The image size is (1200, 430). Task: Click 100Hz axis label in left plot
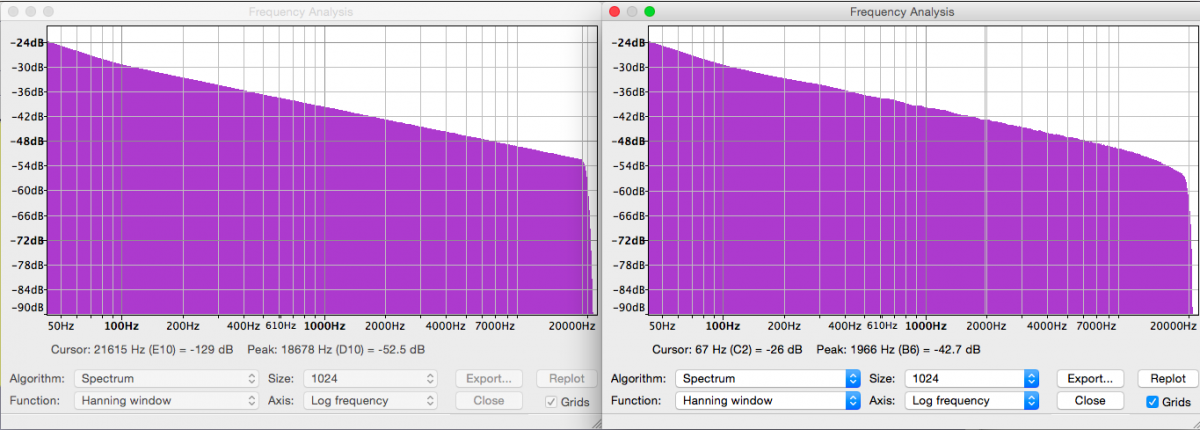point(121,326)
